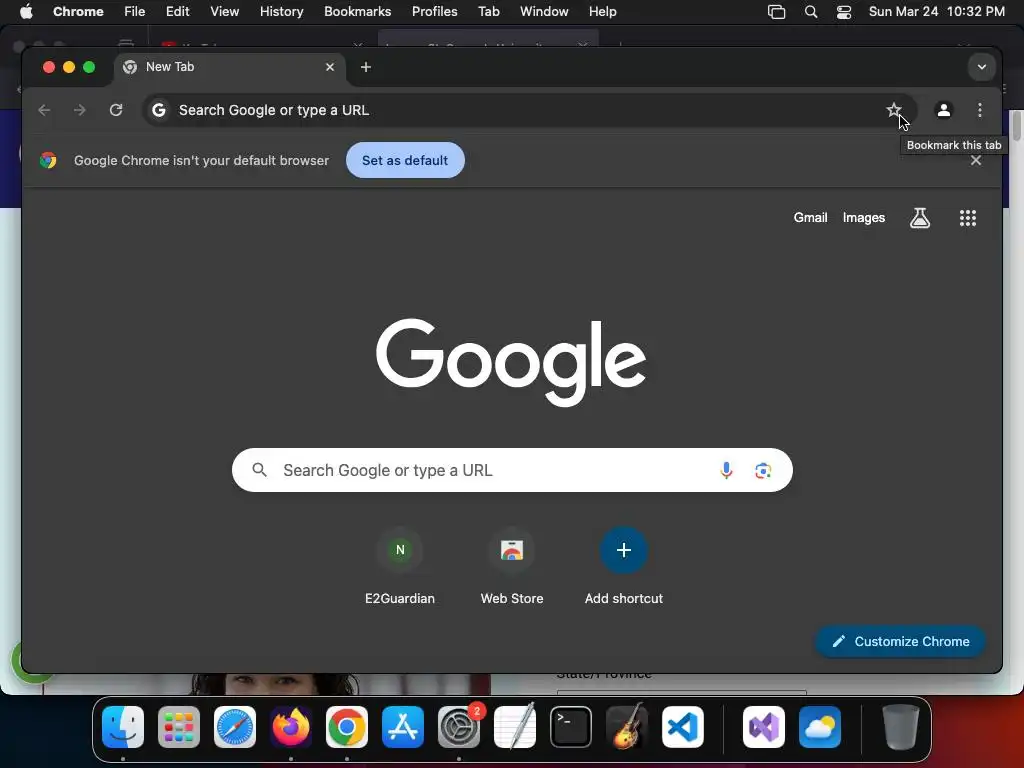This screenshot has height=768, width=1024.
Task: Expand the tab search dropdown arrow
Action: click(x=982, y=67)
